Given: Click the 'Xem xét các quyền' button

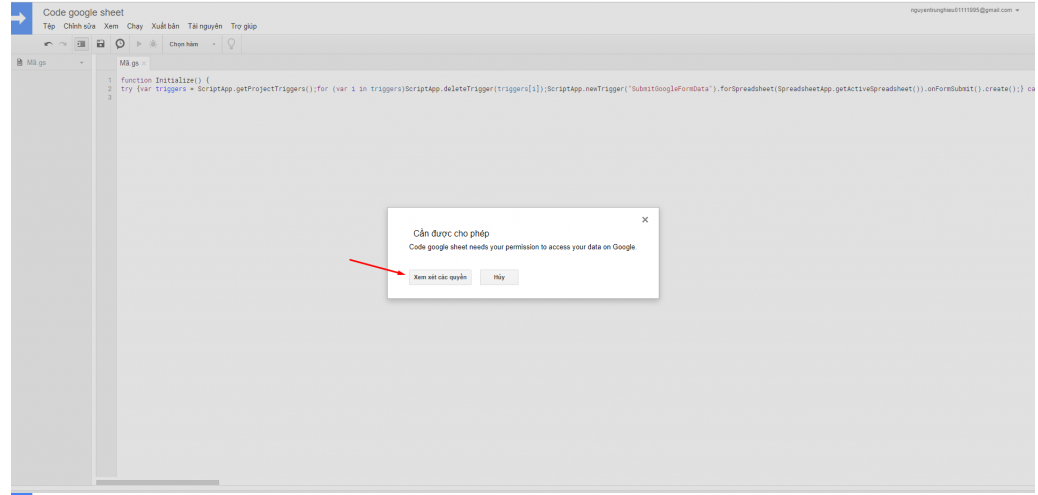Looking at the screenshot, I should [x=440, y=277].
